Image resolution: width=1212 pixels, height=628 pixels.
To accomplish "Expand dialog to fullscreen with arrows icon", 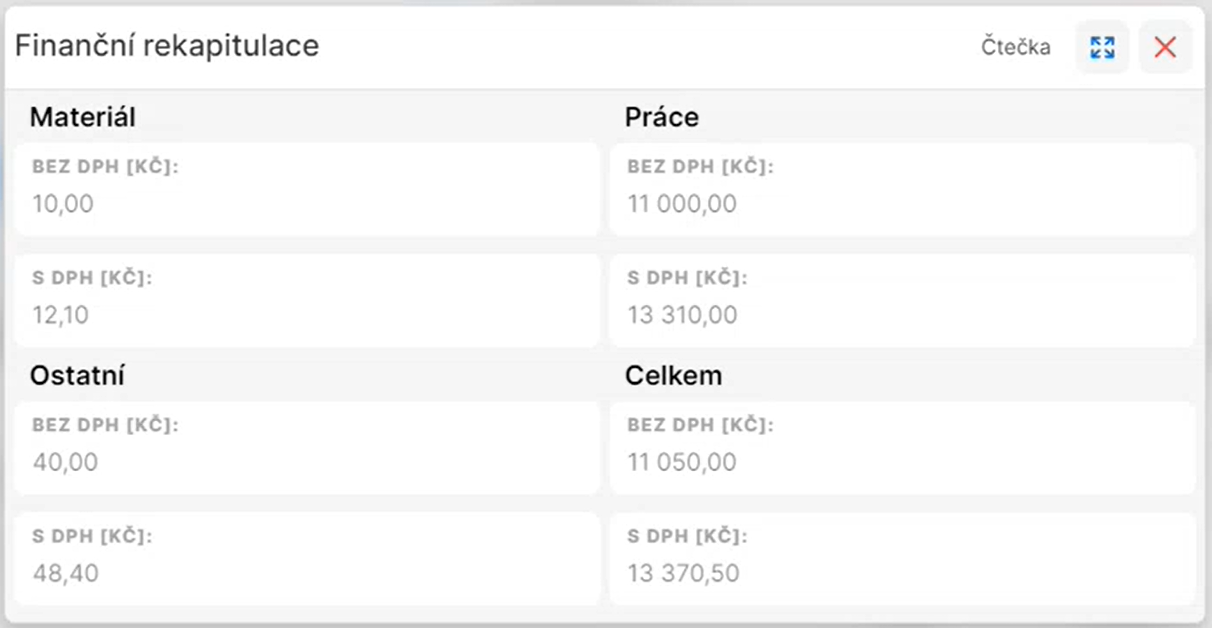I will pos(1102,47).
